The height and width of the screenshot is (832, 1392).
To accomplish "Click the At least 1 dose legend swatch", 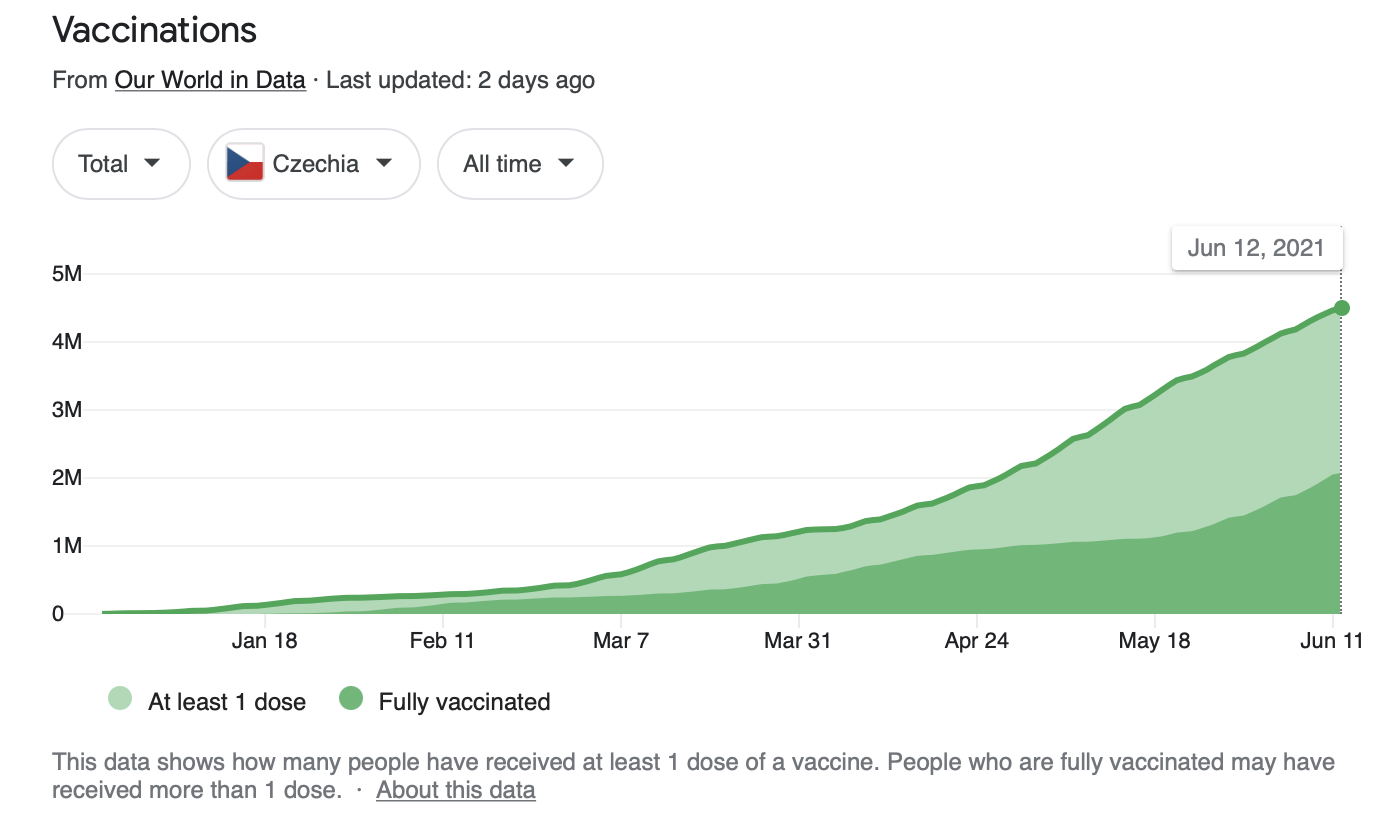I will coord(120,700).
